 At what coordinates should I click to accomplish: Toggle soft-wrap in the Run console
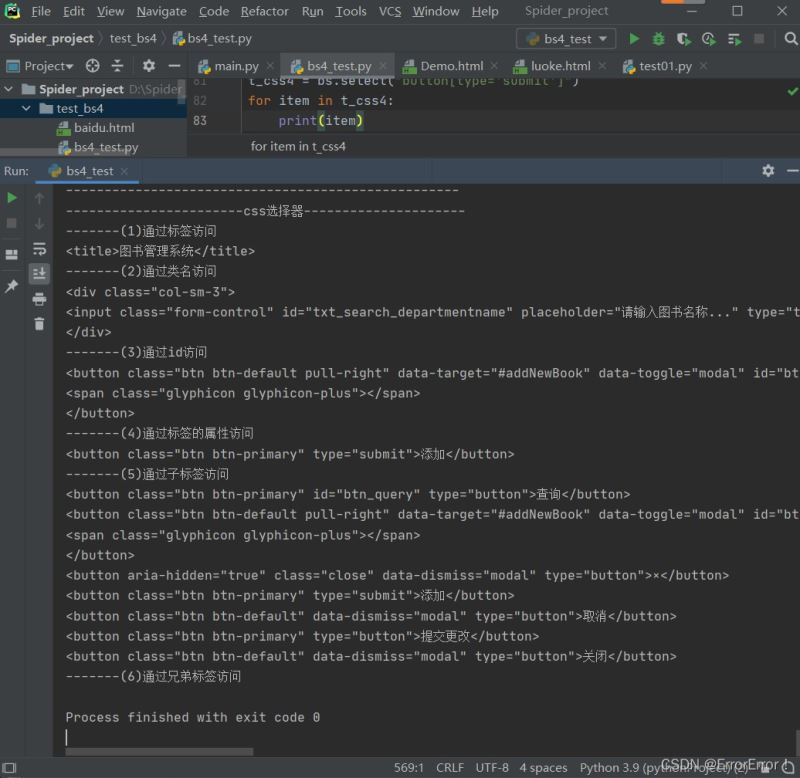click(x=39, y=249)
